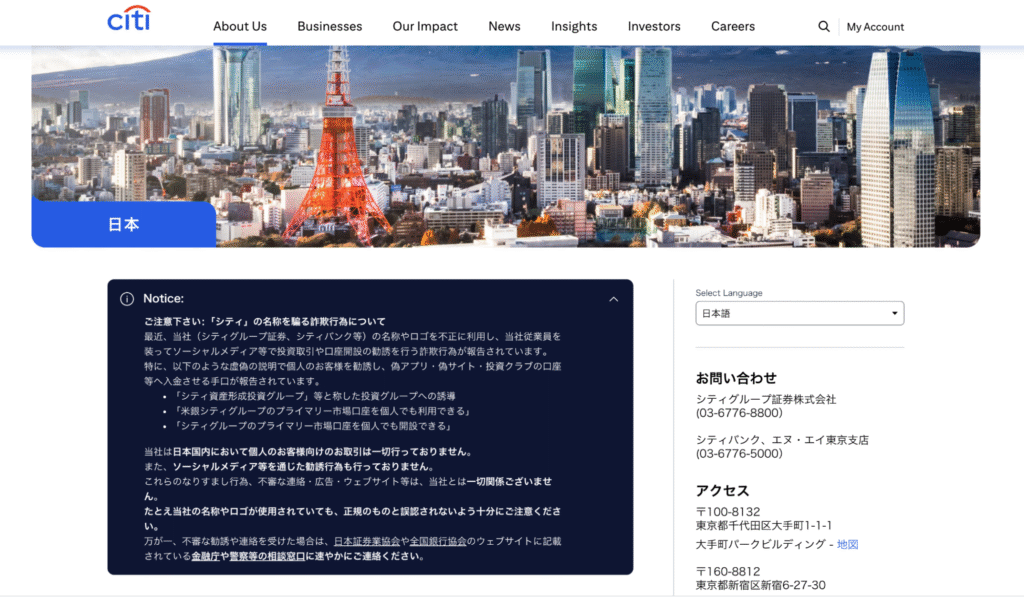Screen dimensions: 1024x597
Task: Follow the 日本証券業協会 link
Action: coord(366,541)
